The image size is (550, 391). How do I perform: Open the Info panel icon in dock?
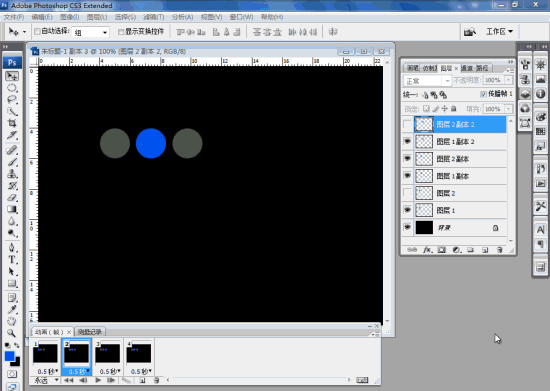[x=541, y=94]
